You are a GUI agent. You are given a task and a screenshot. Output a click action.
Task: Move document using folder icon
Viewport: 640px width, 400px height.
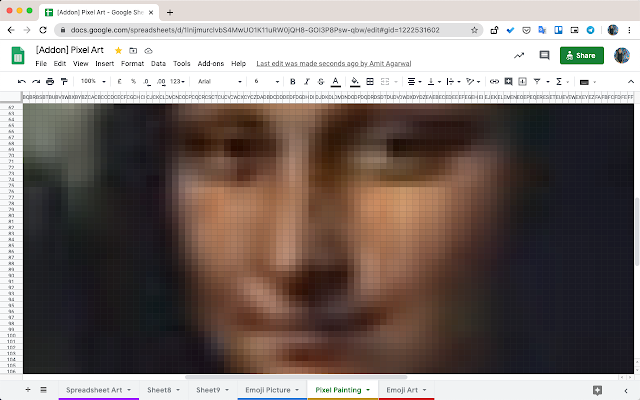[x=133, y=51]
